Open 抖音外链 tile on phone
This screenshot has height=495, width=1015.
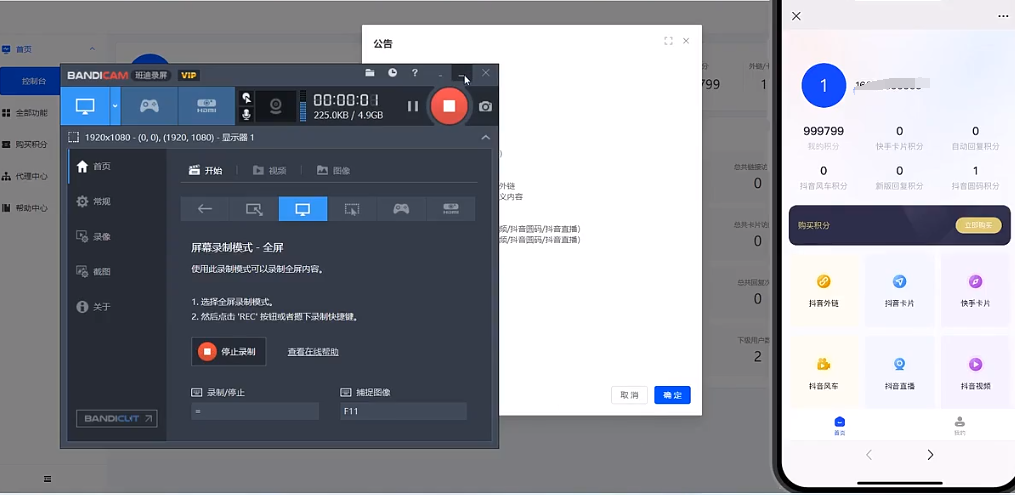[823, 289]
